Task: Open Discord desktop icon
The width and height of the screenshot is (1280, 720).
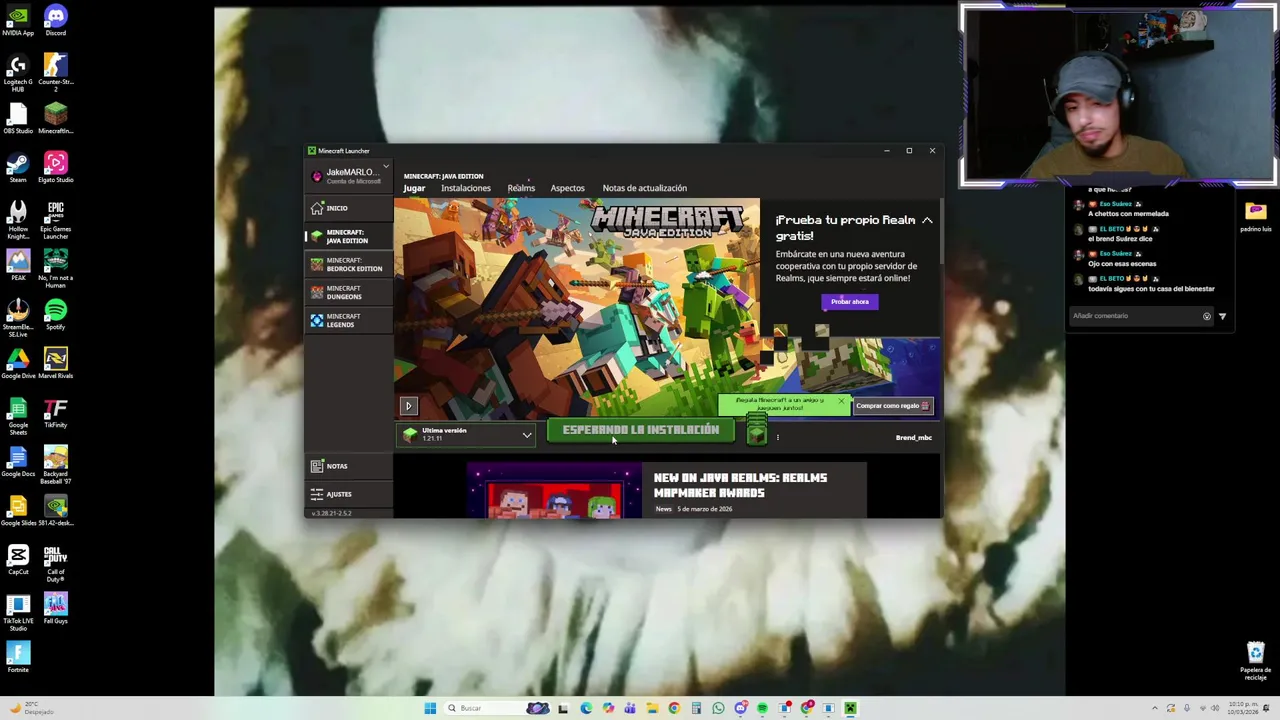Action: click(x=55, y=20)
